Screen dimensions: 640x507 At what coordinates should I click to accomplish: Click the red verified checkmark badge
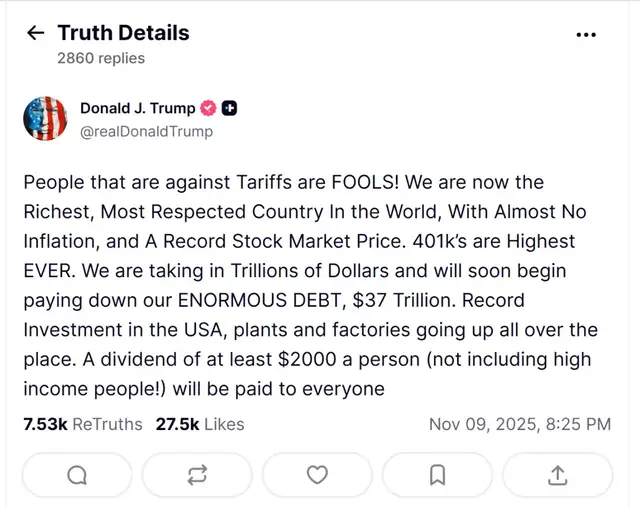[x=210, y=109]
